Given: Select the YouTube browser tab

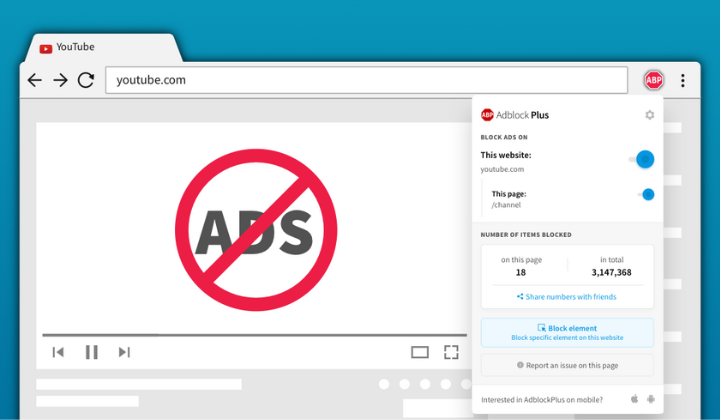Looking at the screenshot, I should click(x=103, y=48).
